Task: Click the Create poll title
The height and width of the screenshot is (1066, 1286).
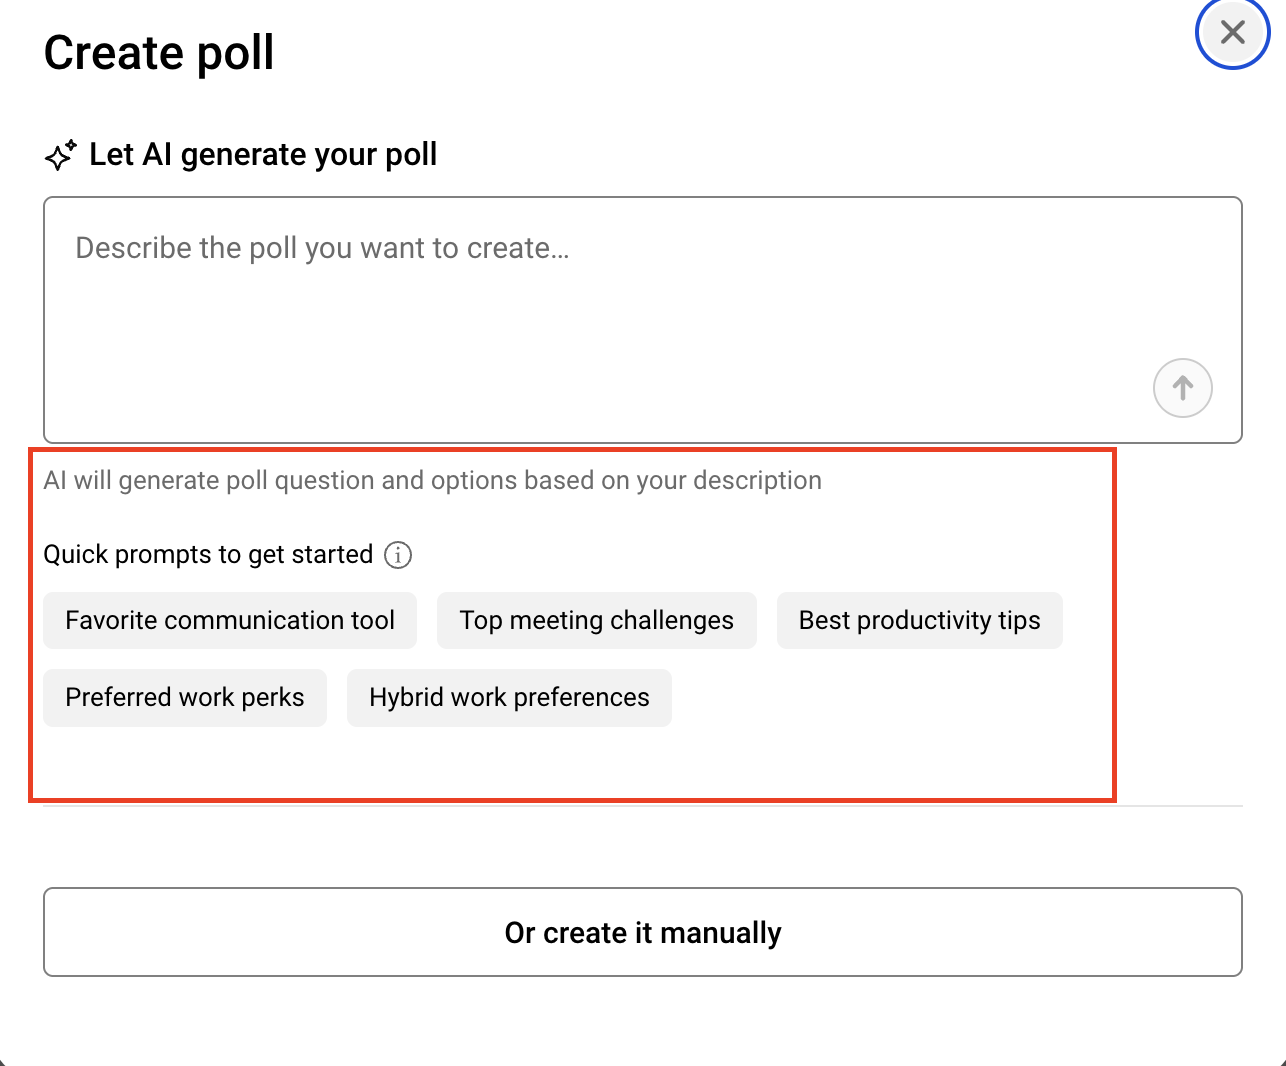Action: tap(159, 53)
